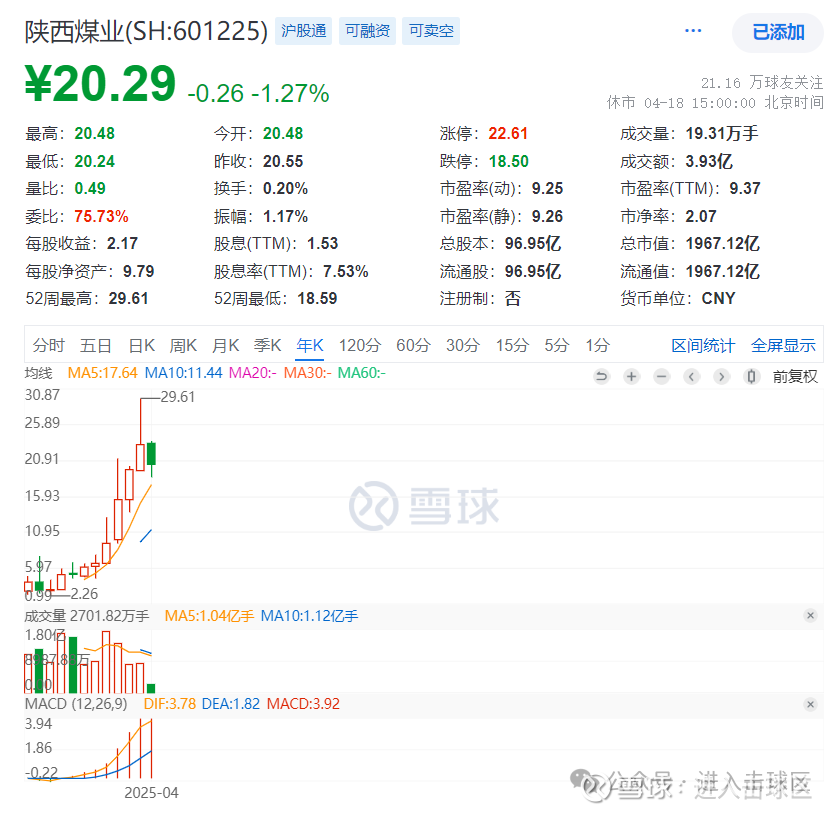
Task: Open the 季K chart tab
Action: point(267,345)
